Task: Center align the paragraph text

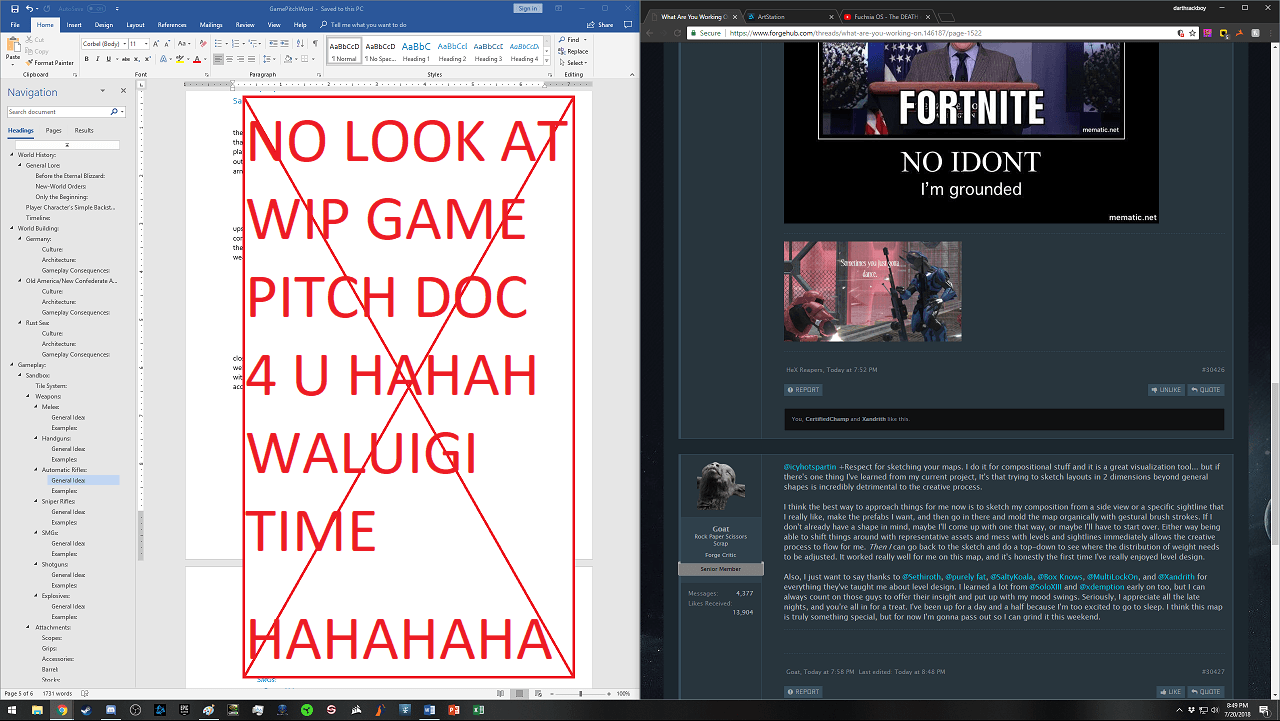Action: point(228,59)
